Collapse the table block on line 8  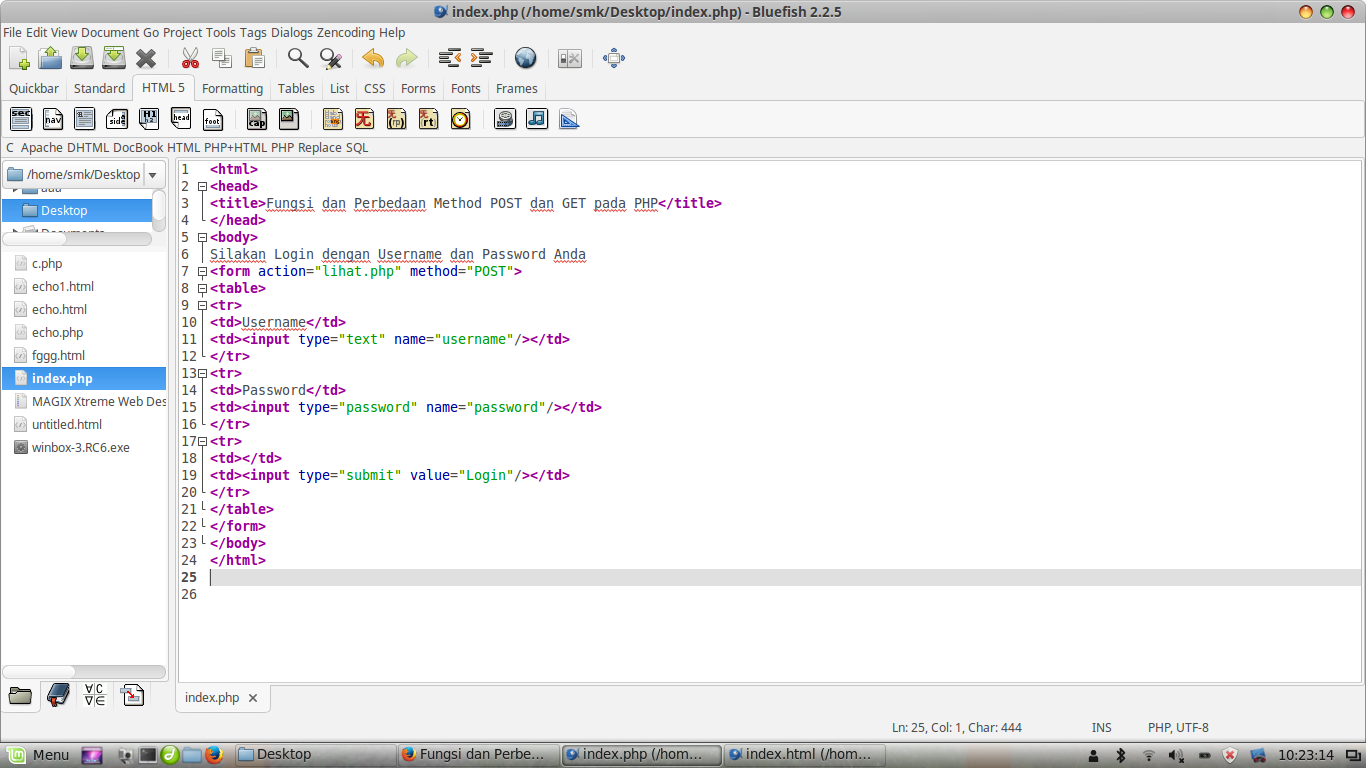pos(202,288)
